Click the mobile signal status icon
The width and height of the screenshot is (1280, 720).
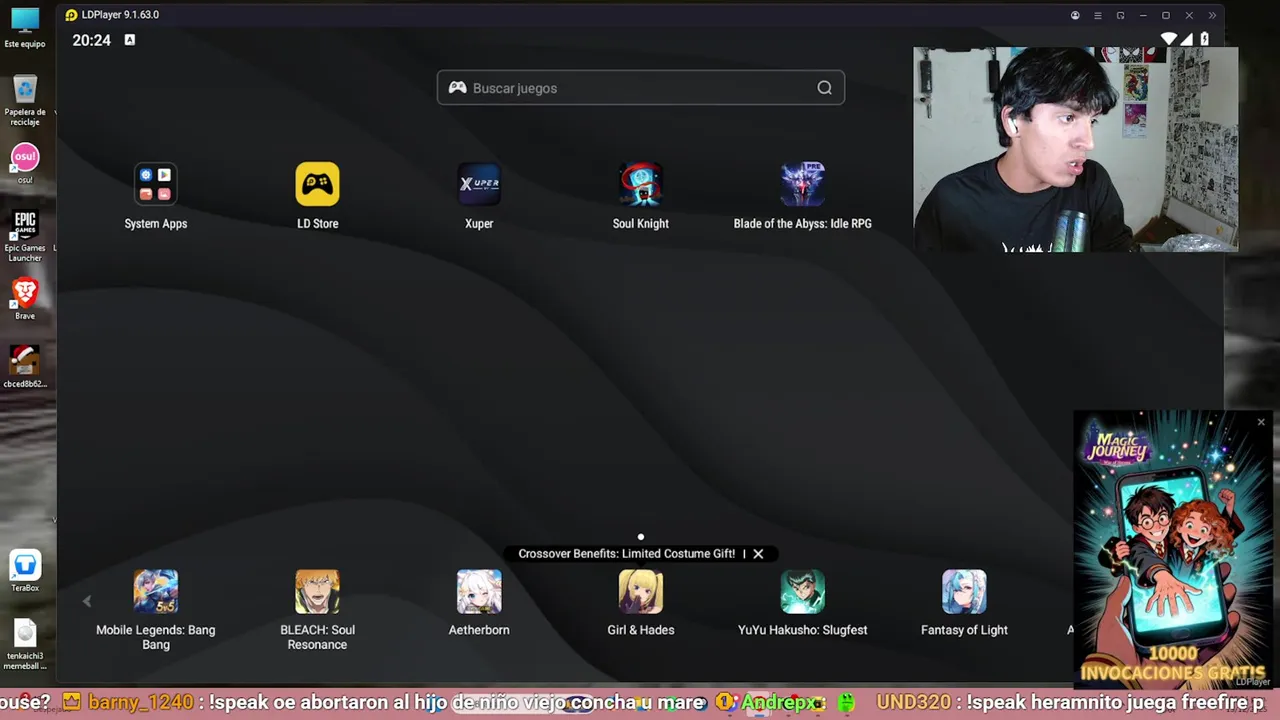[x=1187, y=39]
